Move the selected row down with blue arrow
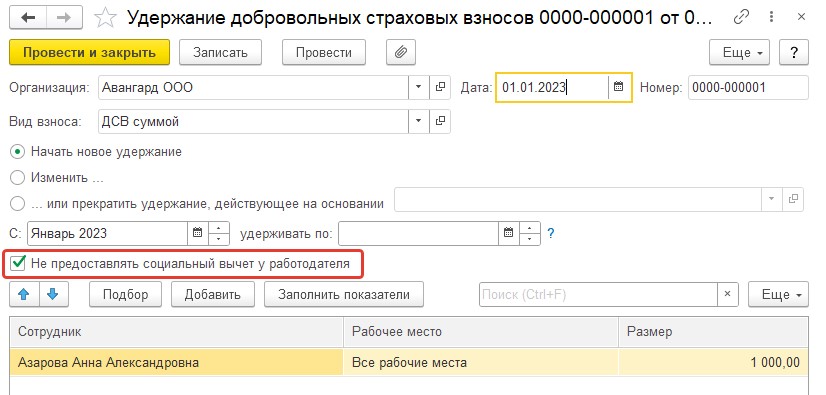This screenshot has height=395, width=826. (52, 294)
